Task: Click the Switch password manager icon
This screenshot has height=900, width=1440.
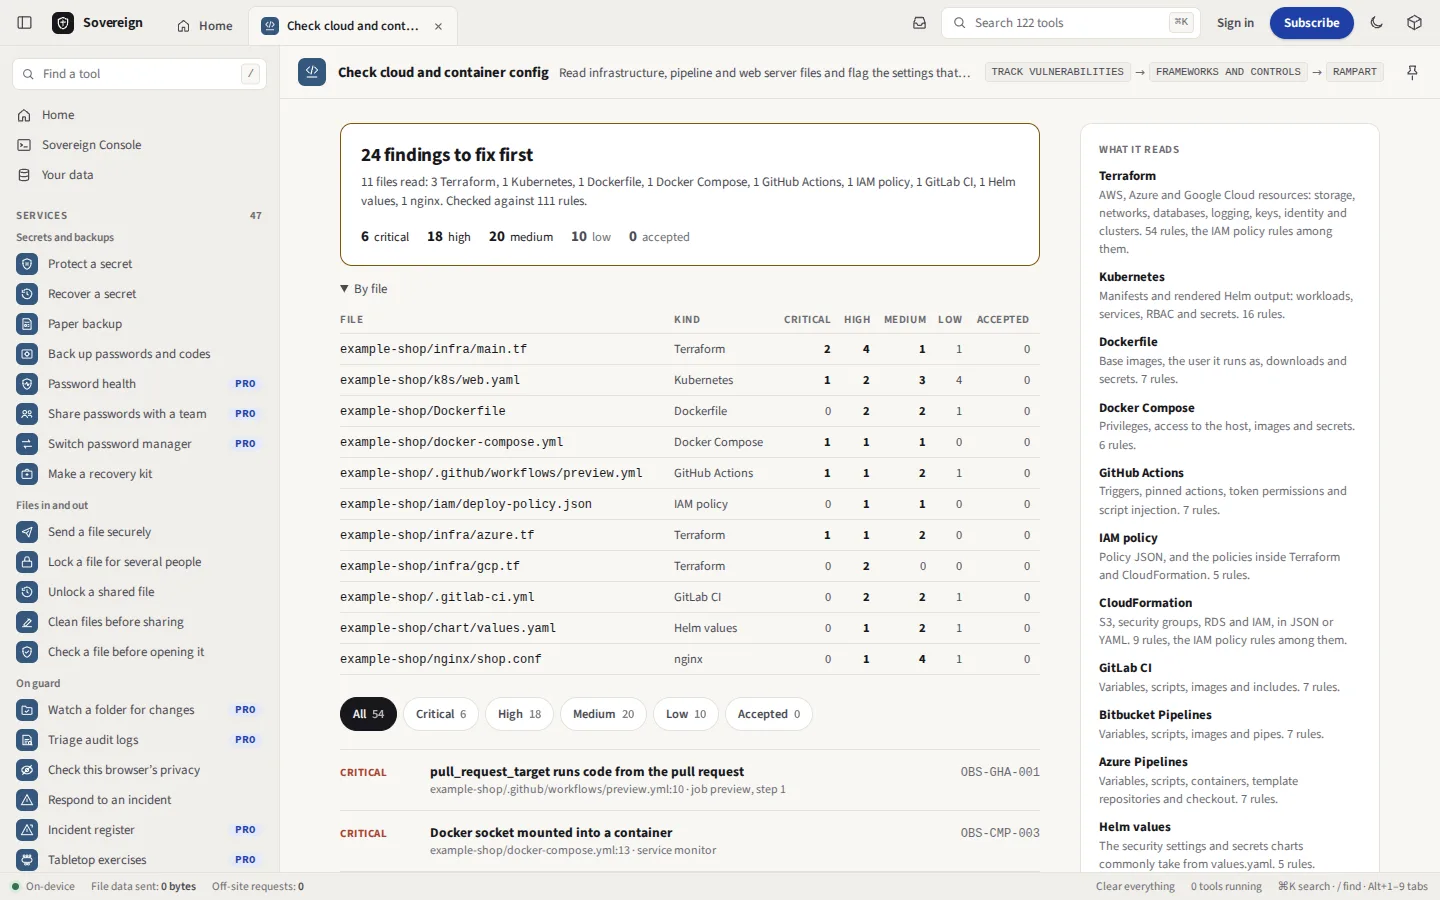Action: click(27, 444)
